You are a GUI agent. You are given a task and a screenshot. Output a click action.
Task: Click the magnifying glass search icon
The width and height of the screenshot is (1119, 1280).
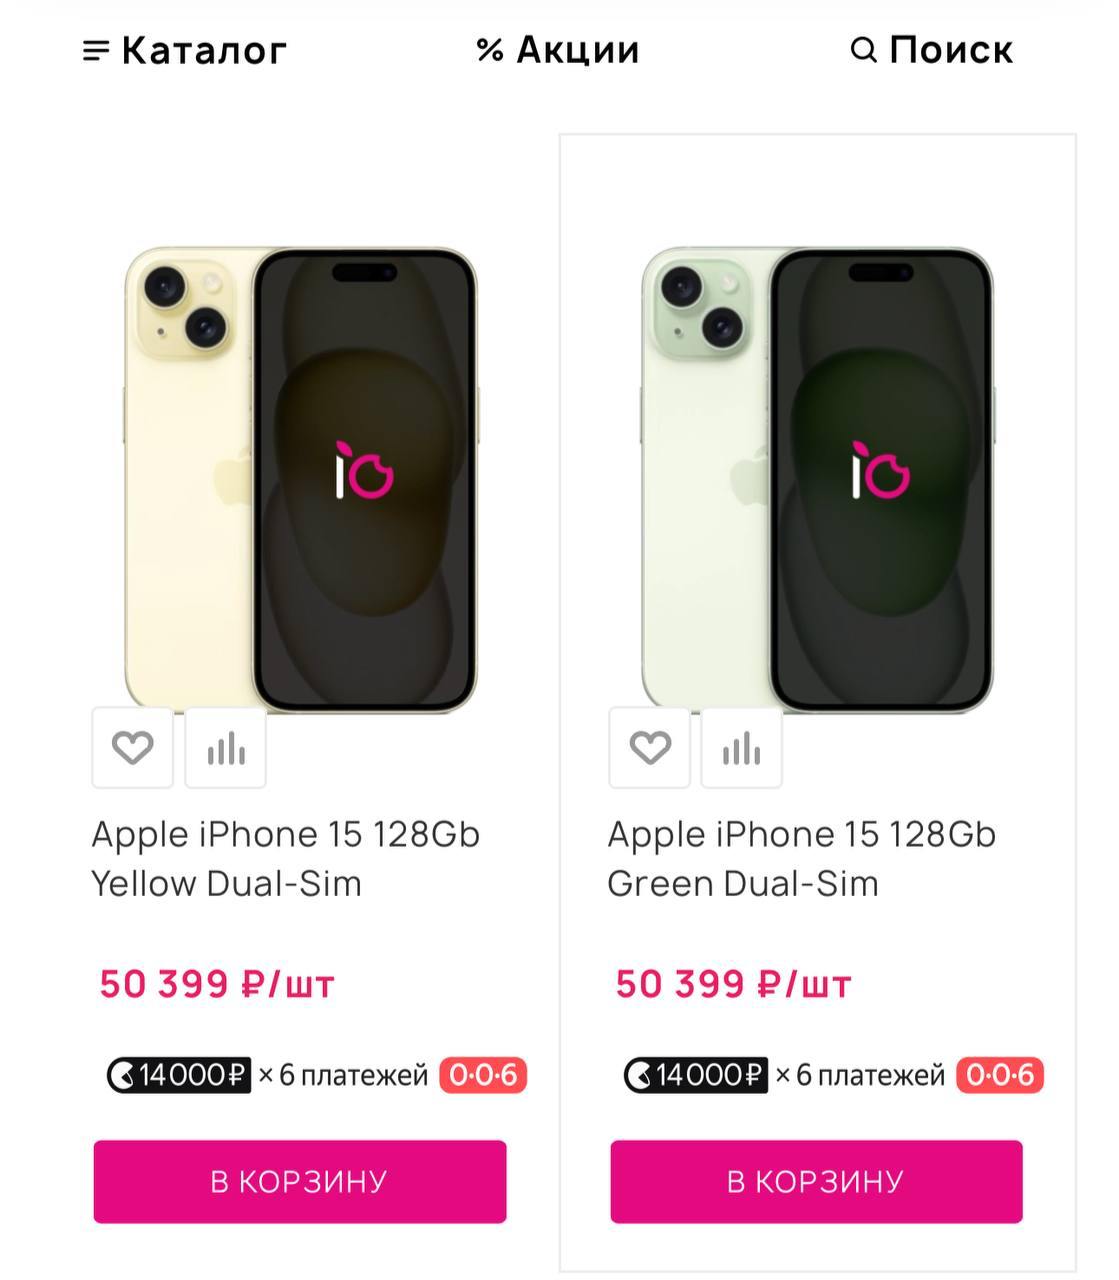tap(863, 50)
